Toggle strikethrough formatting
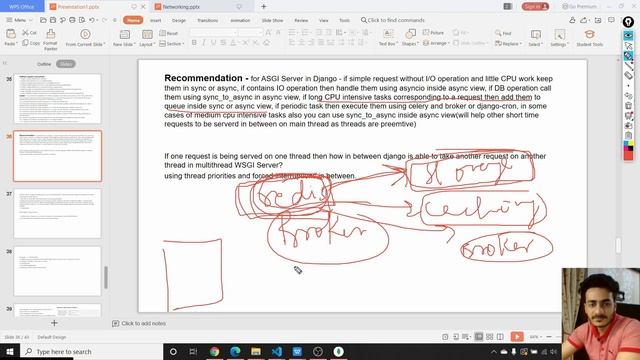 click(223, 42)
